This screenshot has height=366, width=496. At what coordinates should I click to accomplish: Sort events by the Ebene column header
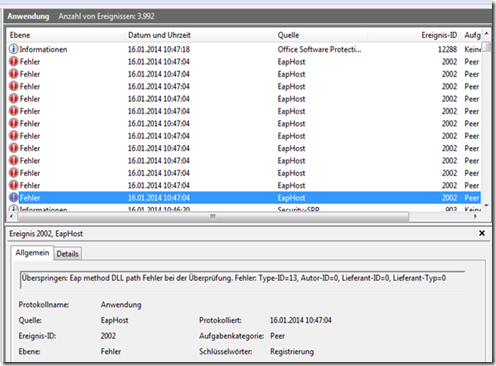pyautogui.click(x=65, y=35)
